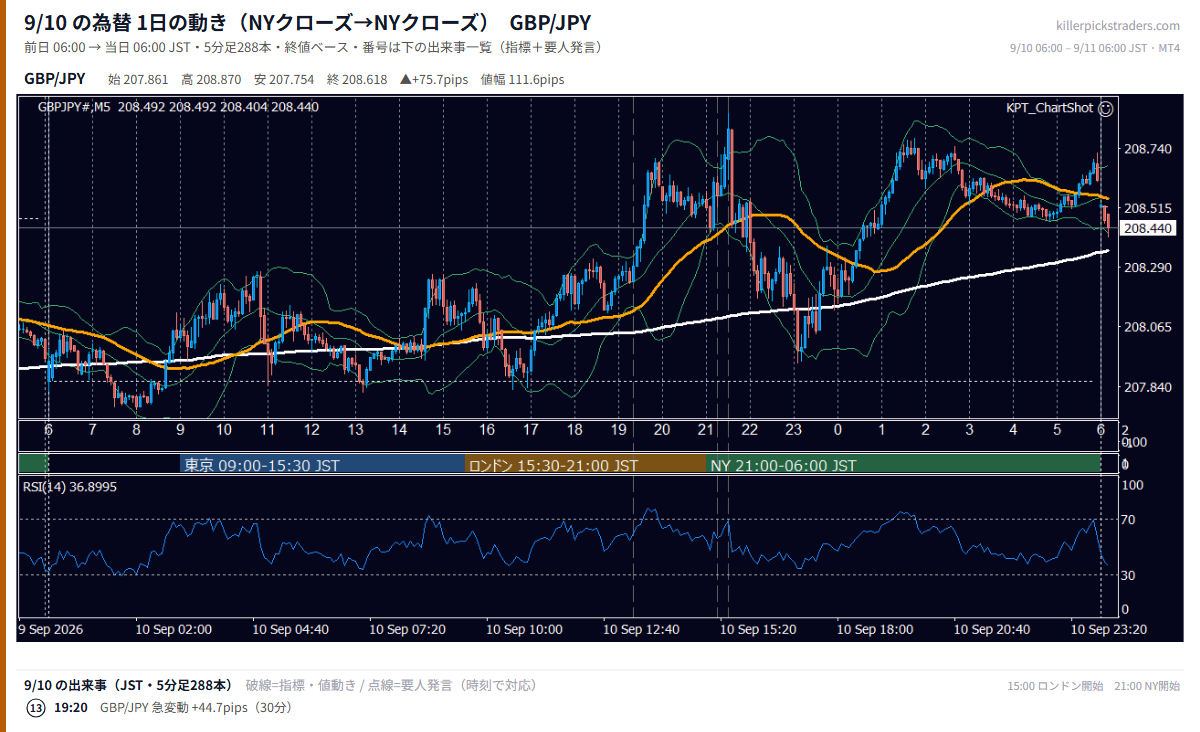Image resolution: width=1200 pixels, height=732 pixels.
Task: Click the 208.740 price axis label
Action: coord(1147,149)
